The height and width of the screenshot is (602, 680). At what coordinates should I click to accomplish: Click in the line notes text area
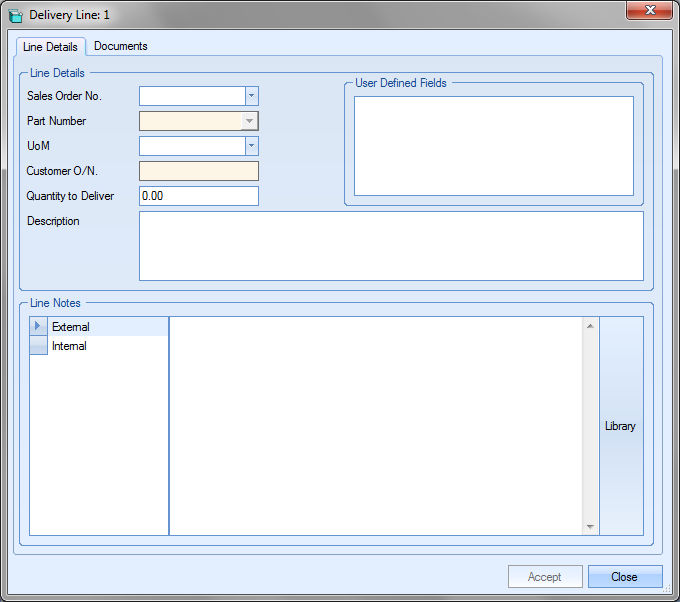click(x=376, y=426)
